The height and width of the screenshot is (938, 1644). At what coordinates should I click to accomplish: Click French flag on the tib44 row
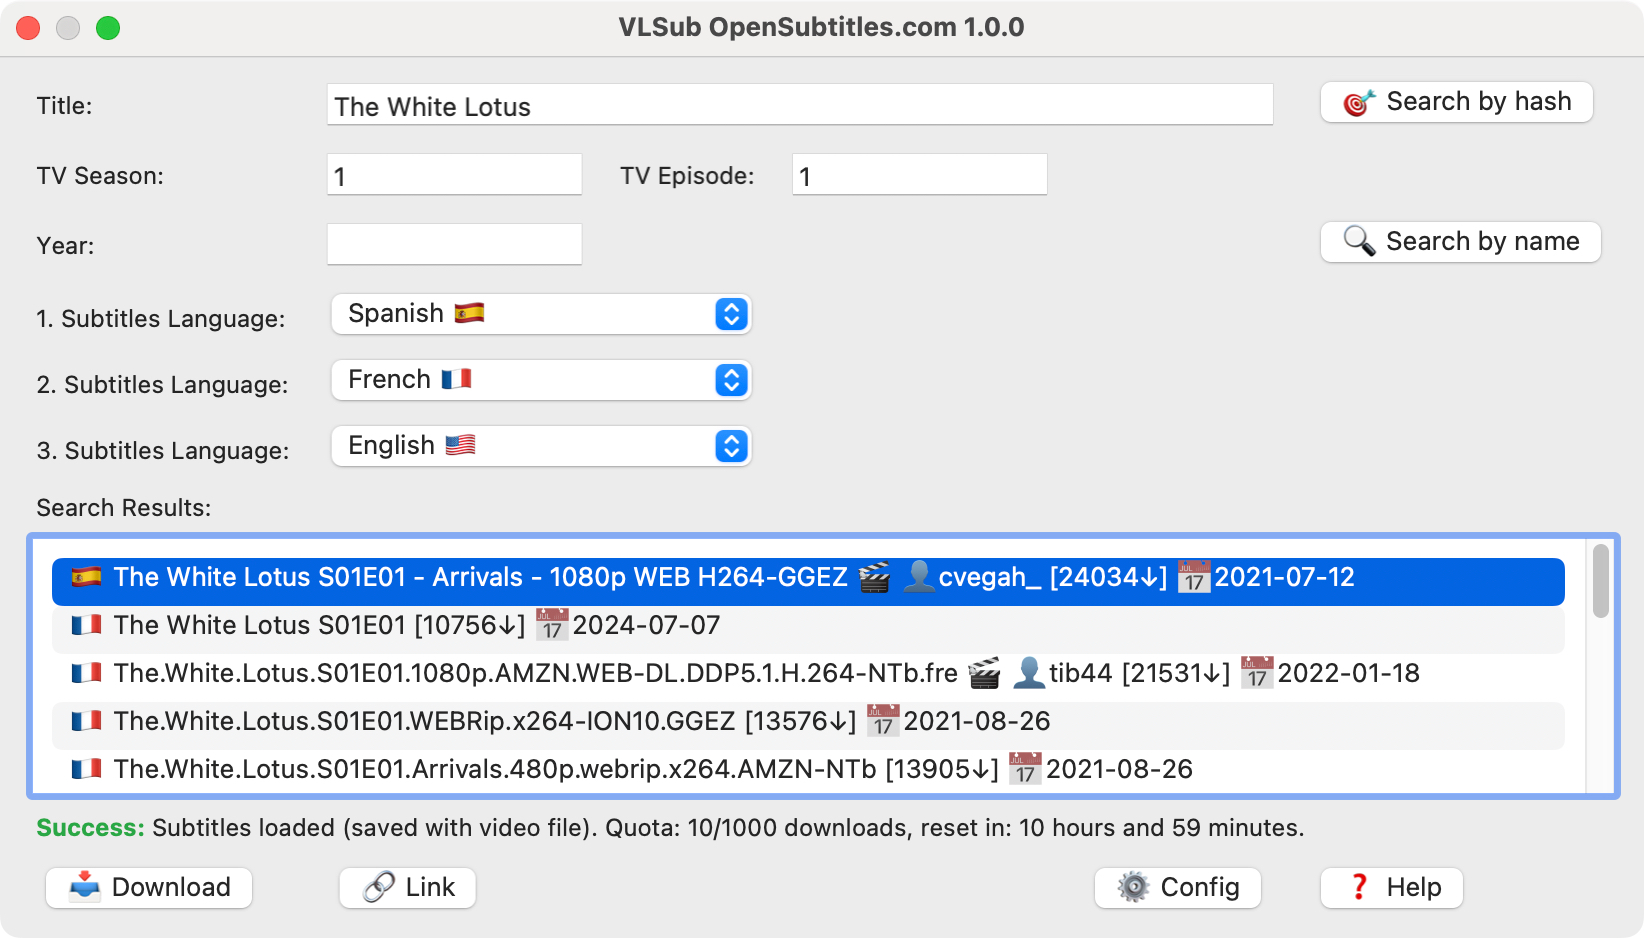(x=86, y=673)
